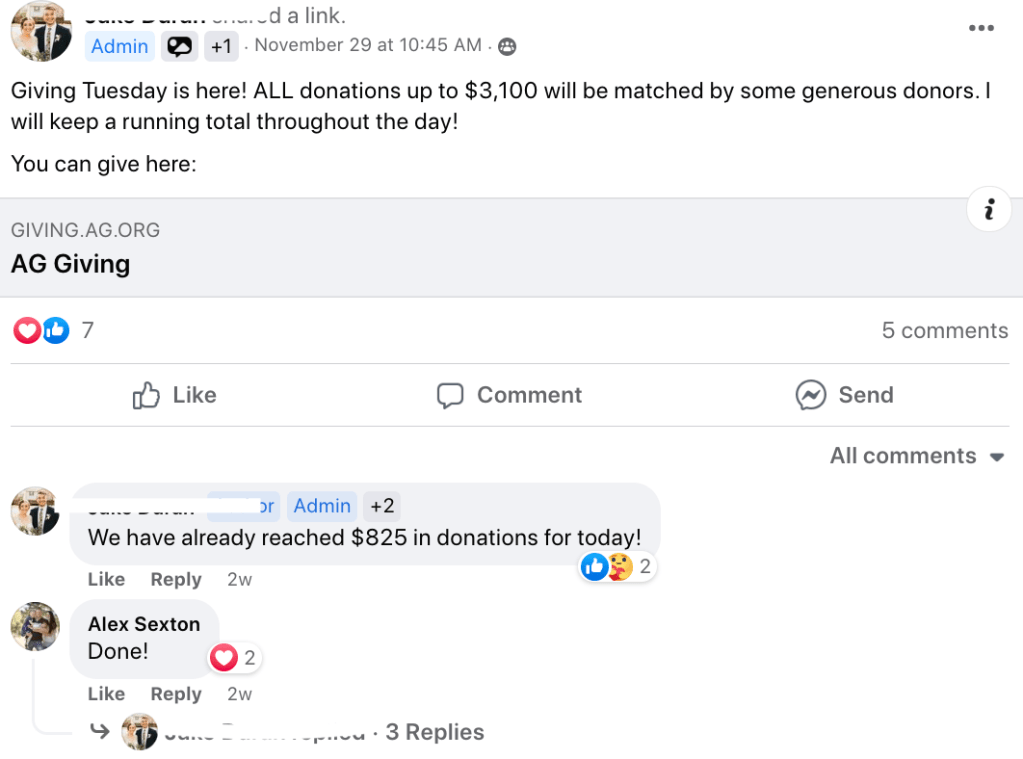Click the audience members icon beside timestamp
This screenshot has height=759, width=1023.
coord(507,46)
